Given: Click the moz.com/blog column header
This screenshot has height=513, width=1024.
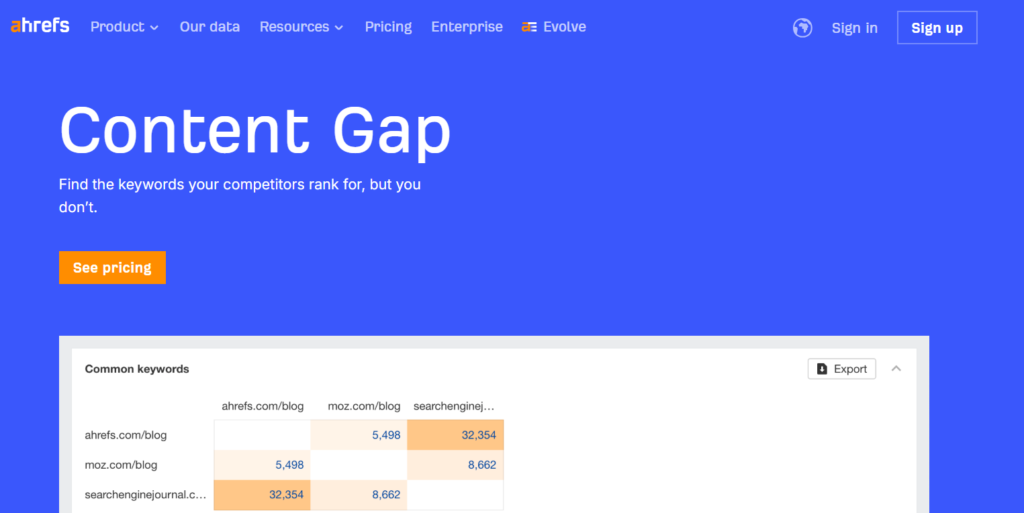Looking at the screenshot, I should click(x=364, y=406).
